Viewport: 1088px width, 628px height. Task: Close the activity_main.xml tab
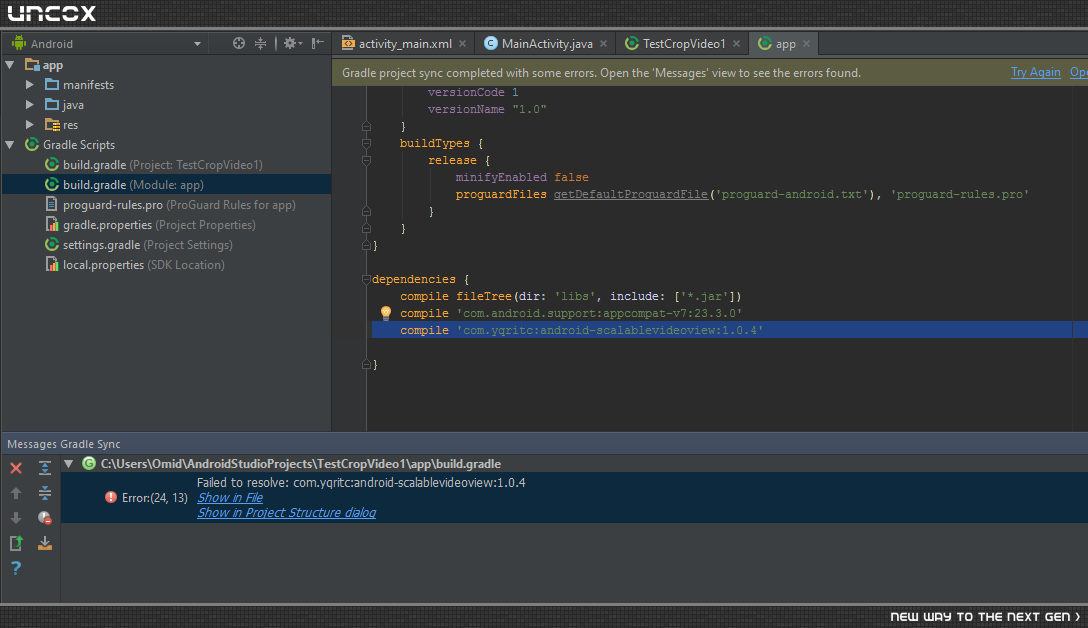coord(463,44)
